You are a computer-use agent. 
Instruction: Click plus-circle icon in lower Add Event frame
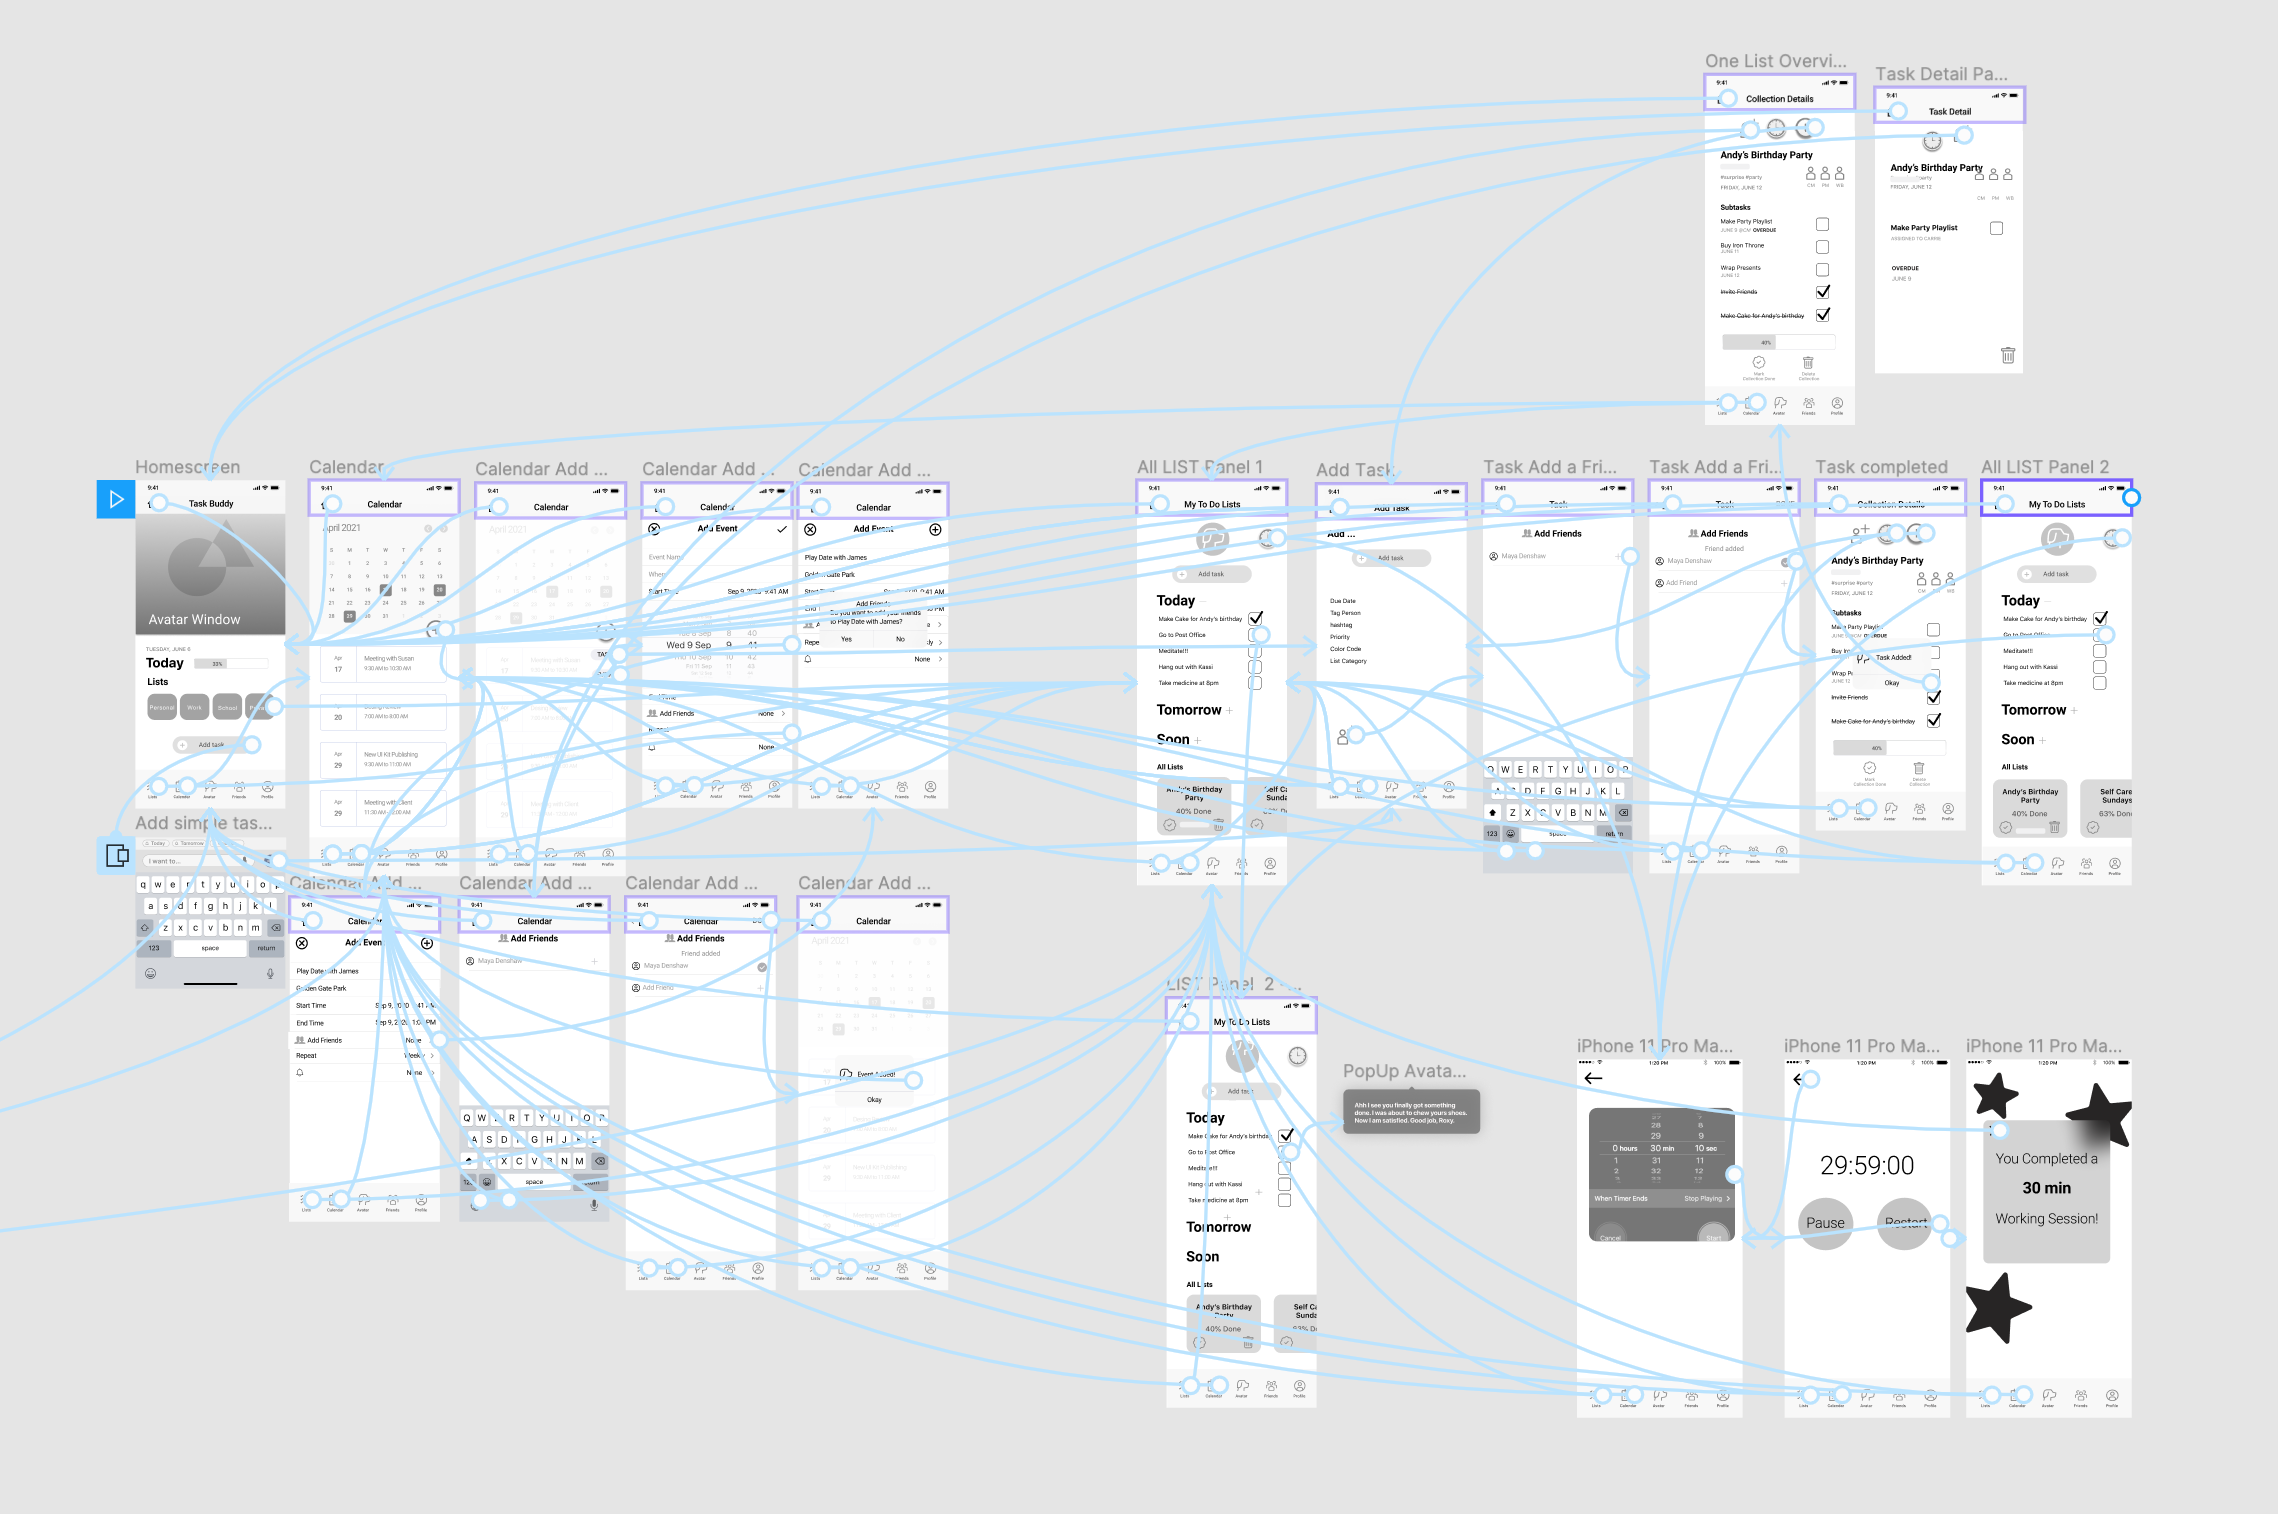click(427, 943)
